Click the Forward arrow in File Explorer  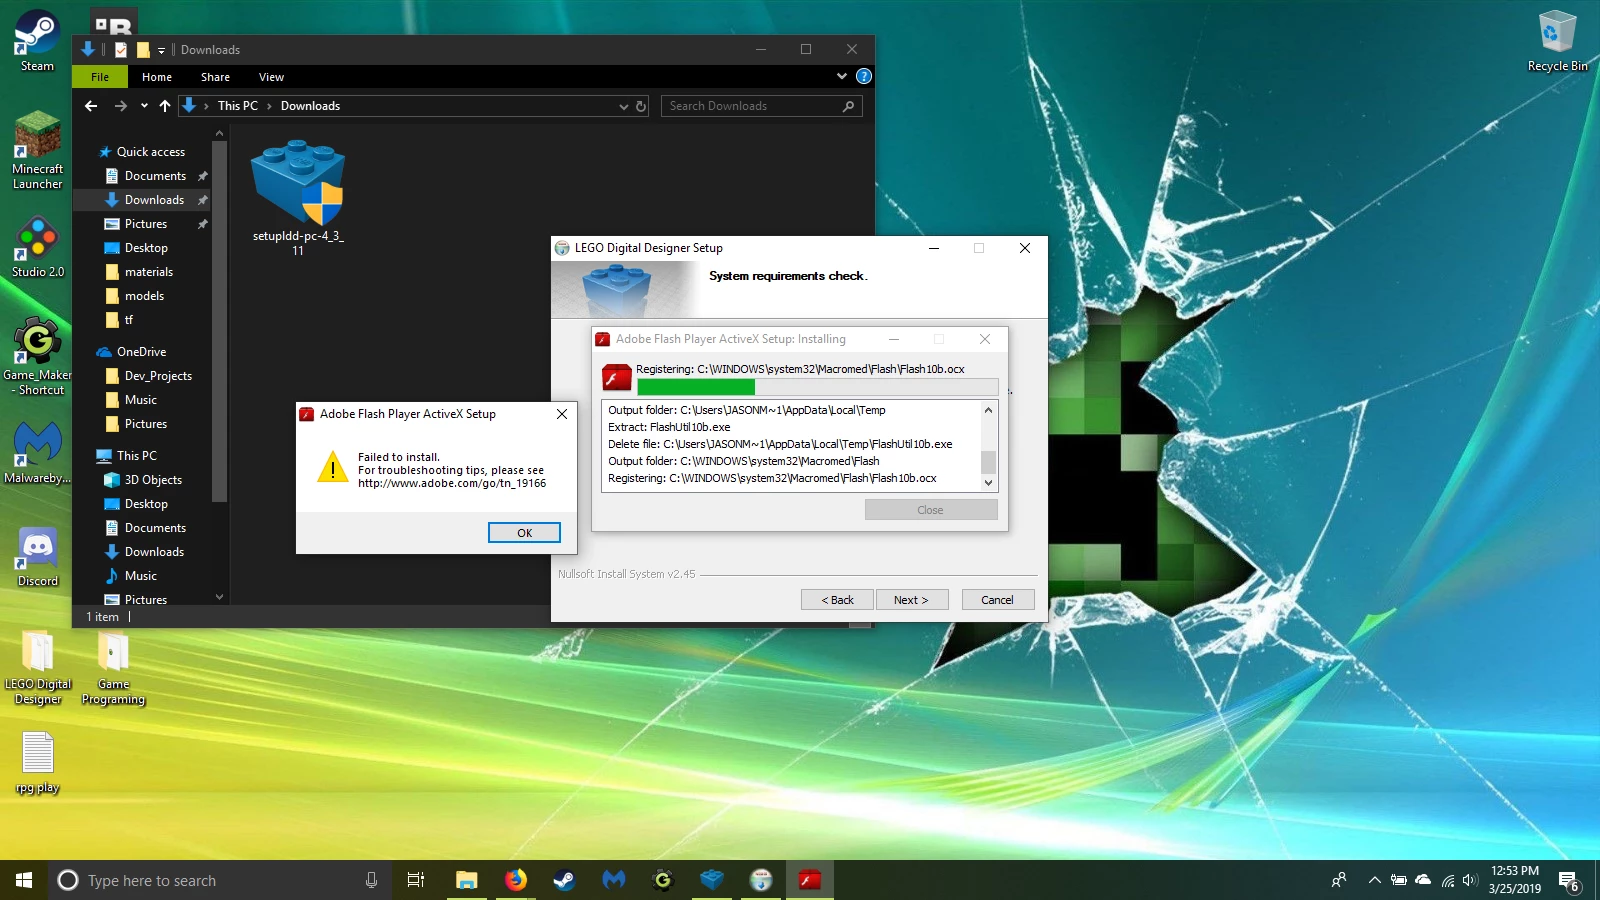[121, 106]
